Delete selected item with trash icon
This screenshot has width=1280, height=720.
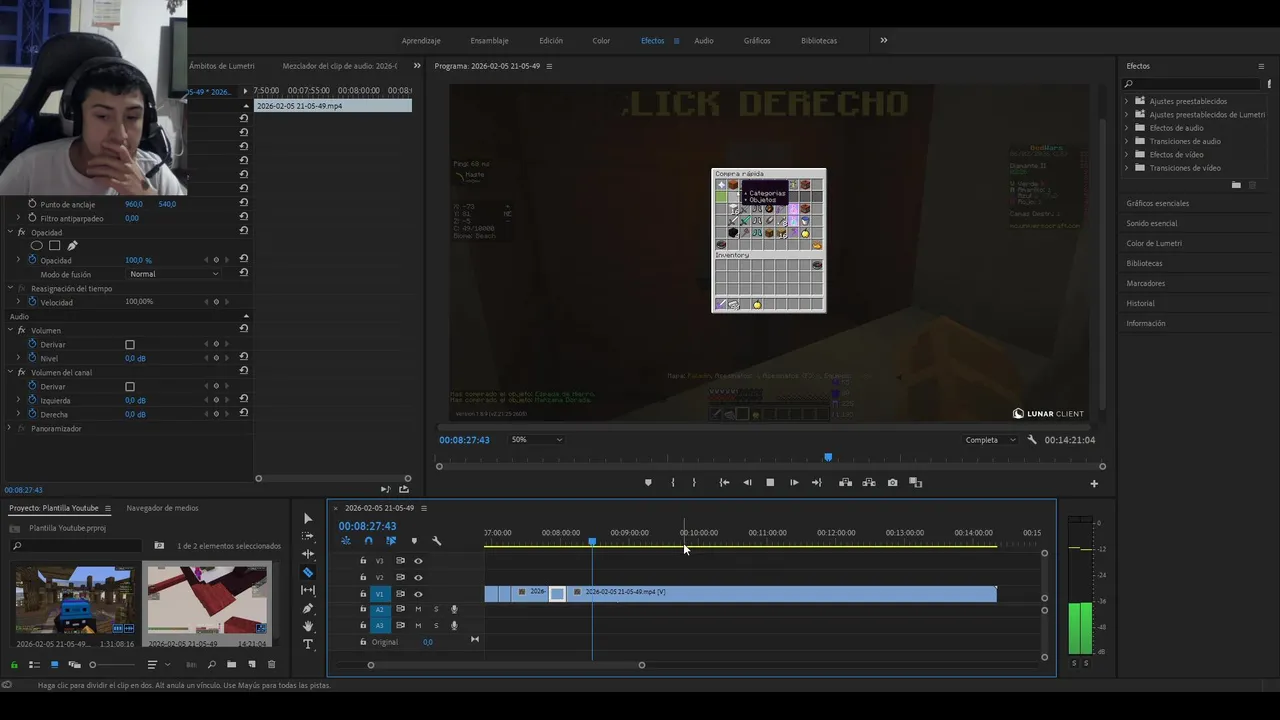pyautogui.click(x=271, y=665)
